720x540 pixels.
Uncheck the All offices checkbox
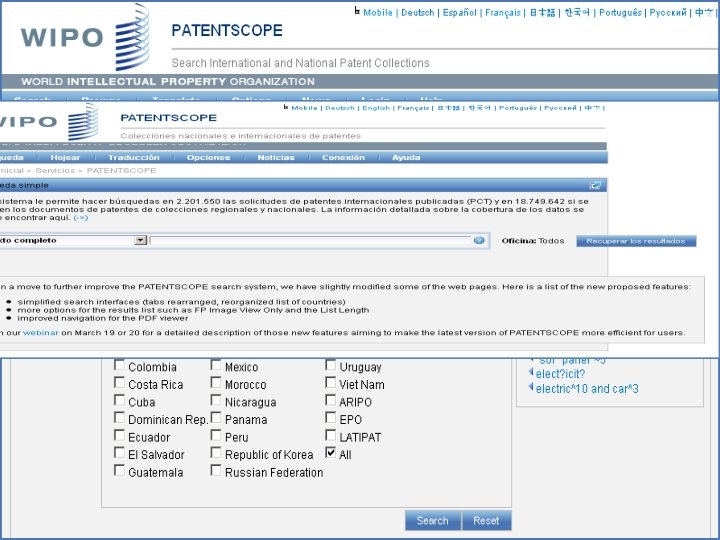pos(331,453)
